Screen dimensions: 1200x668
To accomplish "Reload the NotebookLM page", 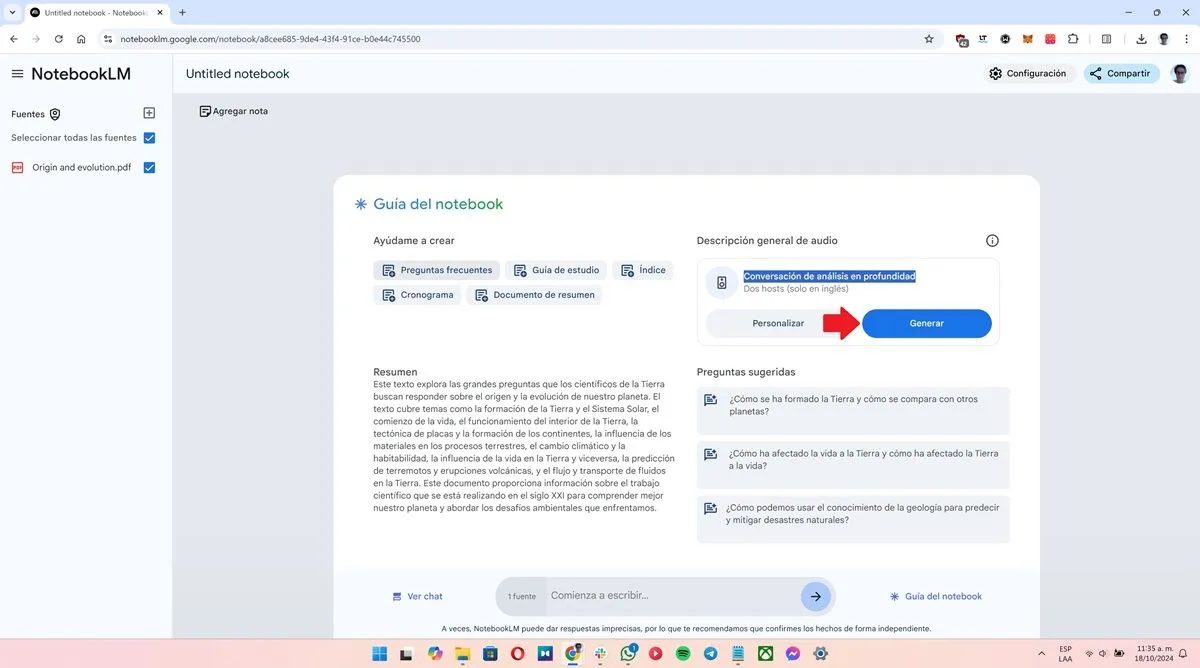I will tap(59, 39).
